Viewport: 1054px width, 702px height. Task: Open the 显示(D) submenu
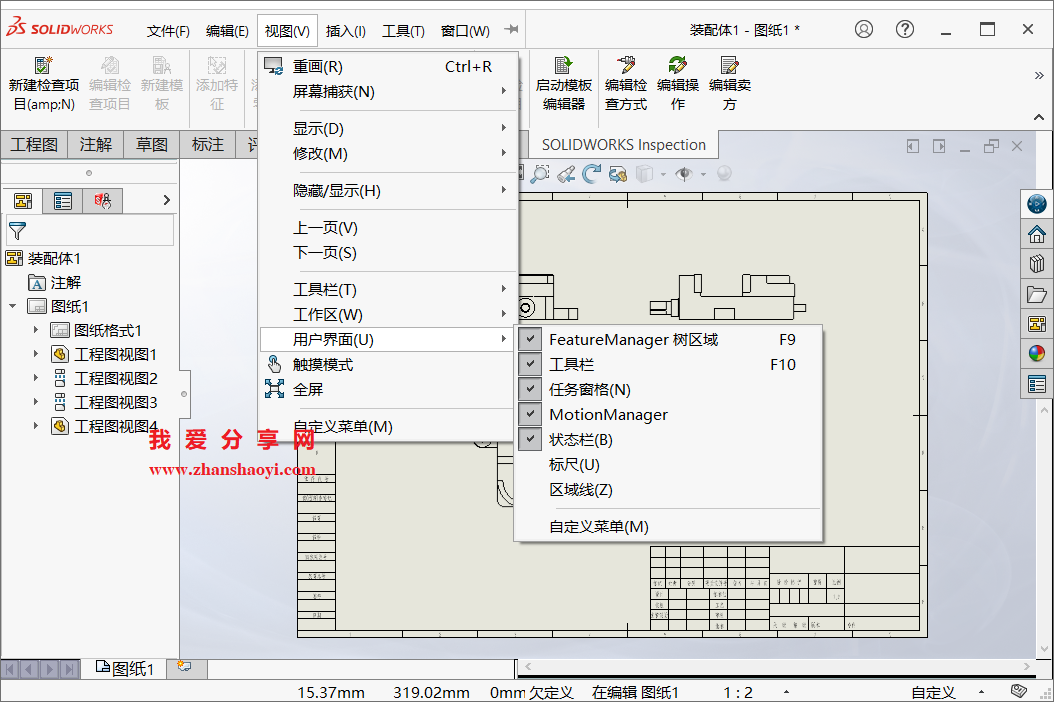click(x=389, y=128)
